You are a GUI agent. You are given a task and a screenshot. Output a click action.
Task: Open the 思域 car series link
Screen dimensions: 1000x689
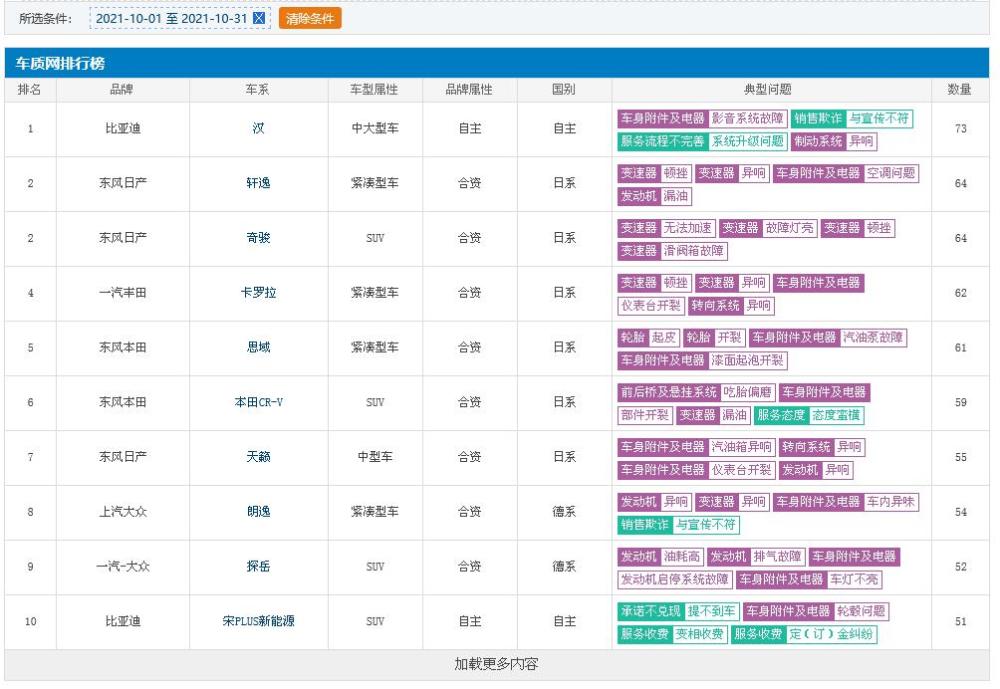(x=258, y=347)
